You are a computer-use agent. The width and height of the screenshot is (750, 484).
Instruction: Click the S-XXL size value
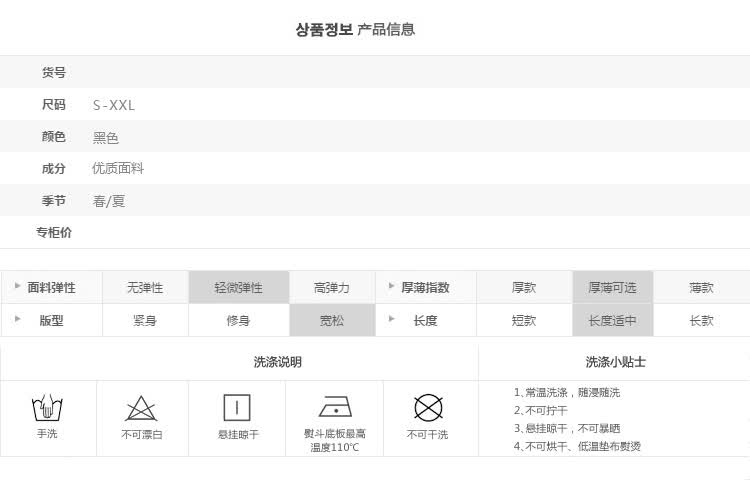(x=114, y=105)
